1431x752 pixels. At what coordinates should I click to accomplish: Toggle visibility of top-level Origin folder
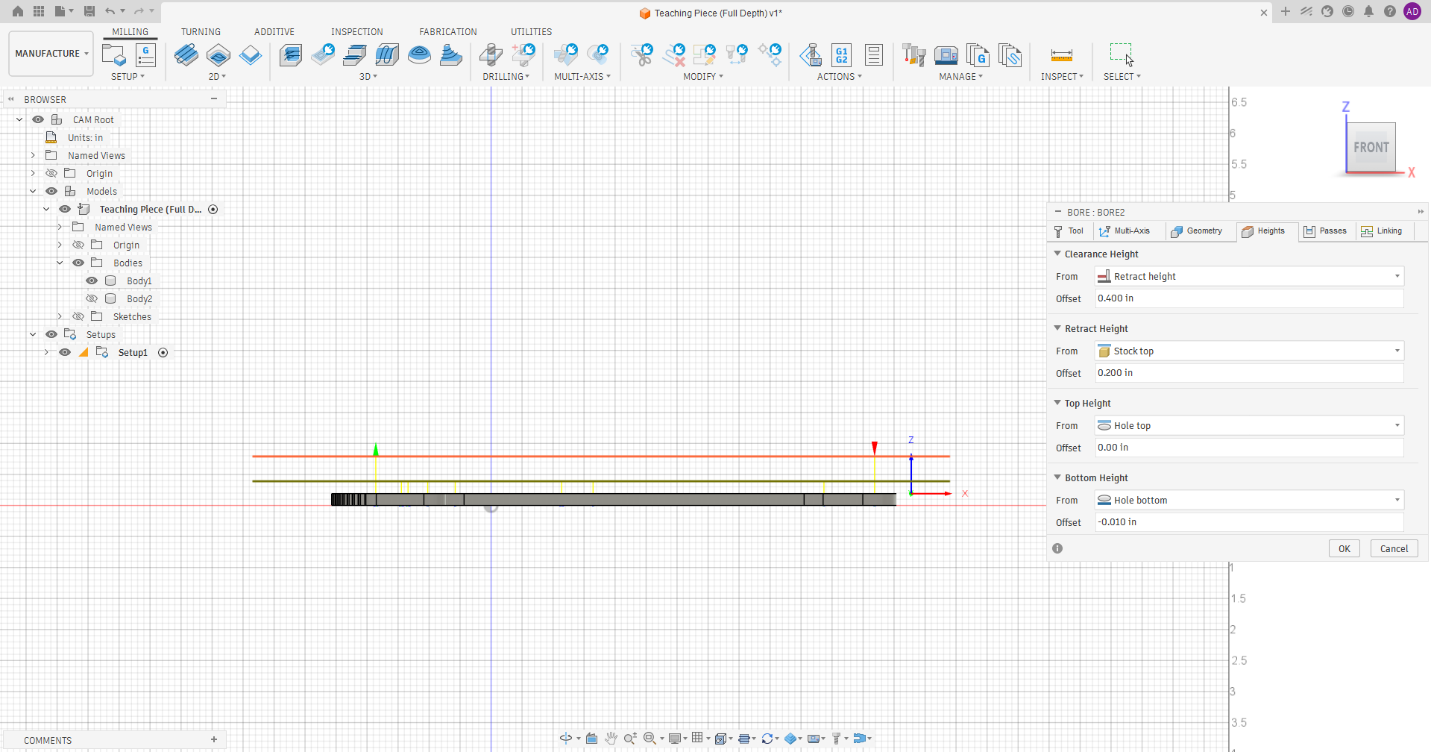51,173
